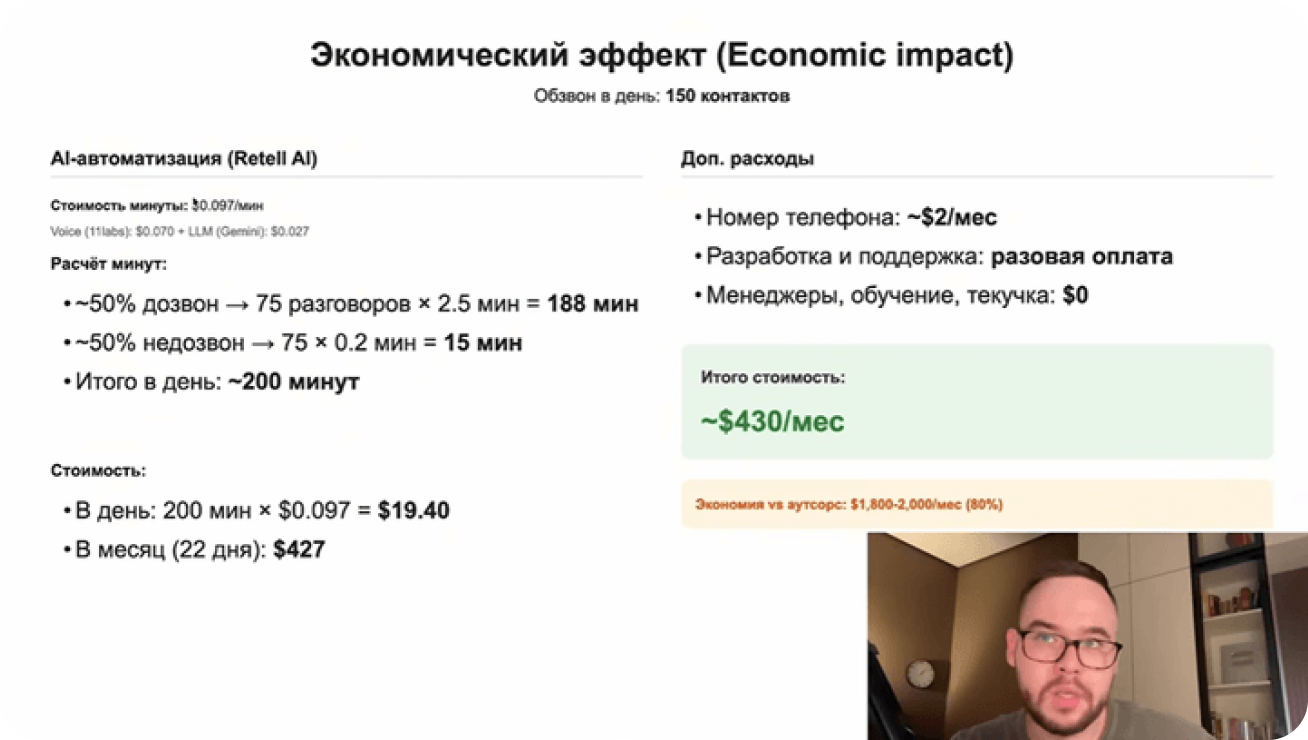Click the orange "Экономия vs аутсорс" savings banner
Viewport: 1308px width, 740px height.
coord(849,504)
